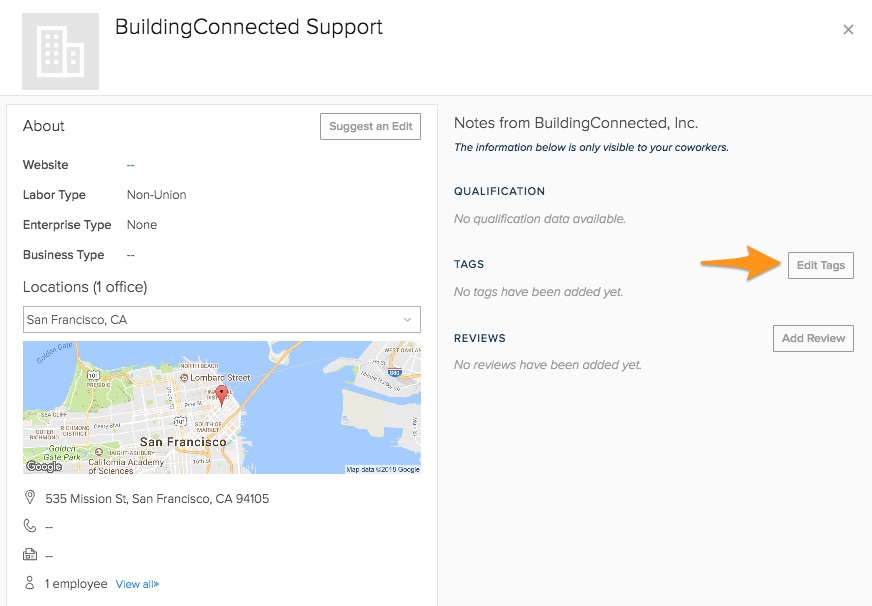Click the orange arrow pointing to Edit Tags
This screenshot has height=606, width=872.
tap(739, 264)
